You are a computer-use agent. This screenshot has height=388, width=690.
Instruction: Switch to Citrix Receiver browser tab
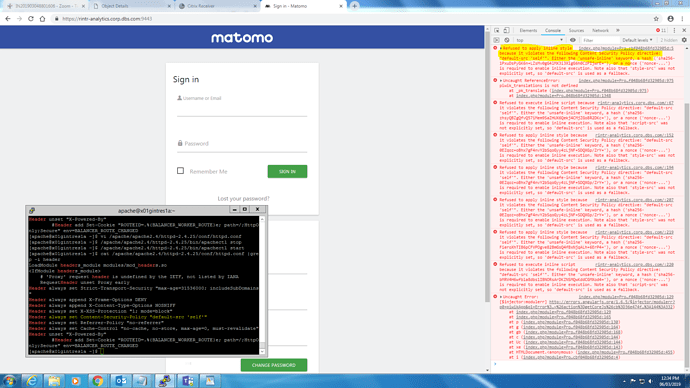tap(218, 6)
